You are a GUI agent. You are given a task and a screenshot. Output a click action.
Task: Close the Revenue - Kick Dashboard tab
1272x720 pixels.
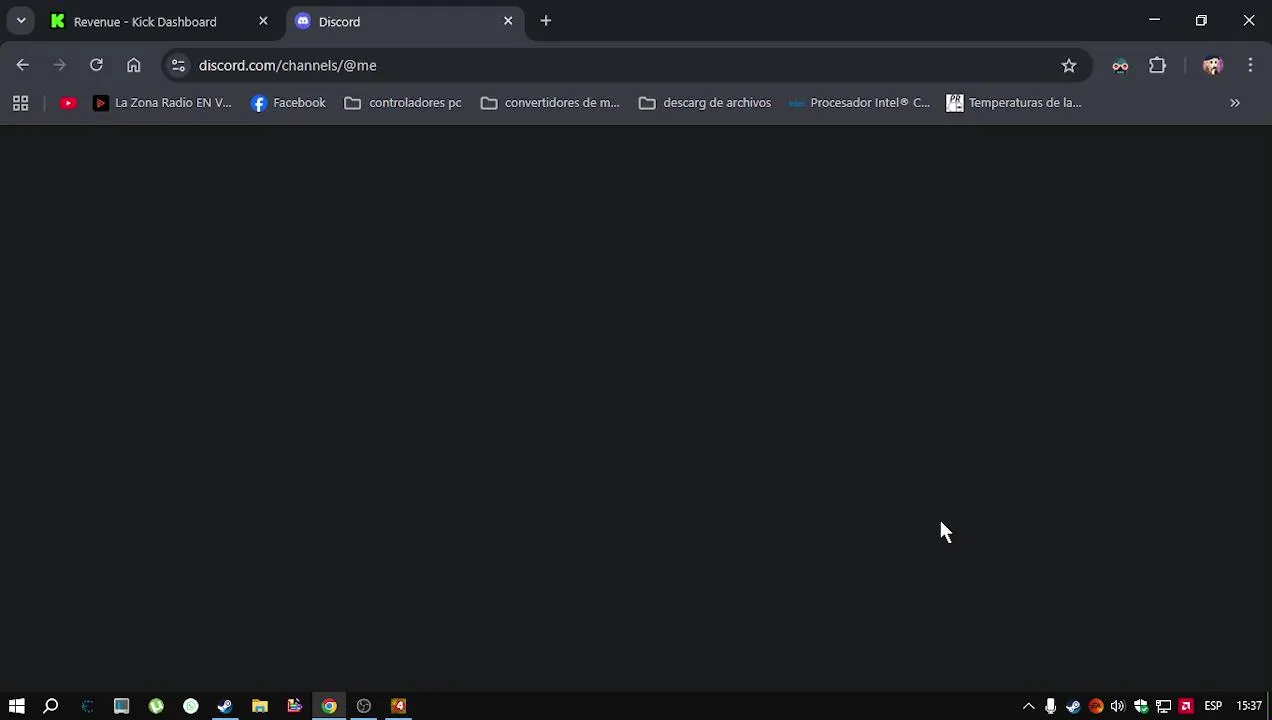pos(263,21)
